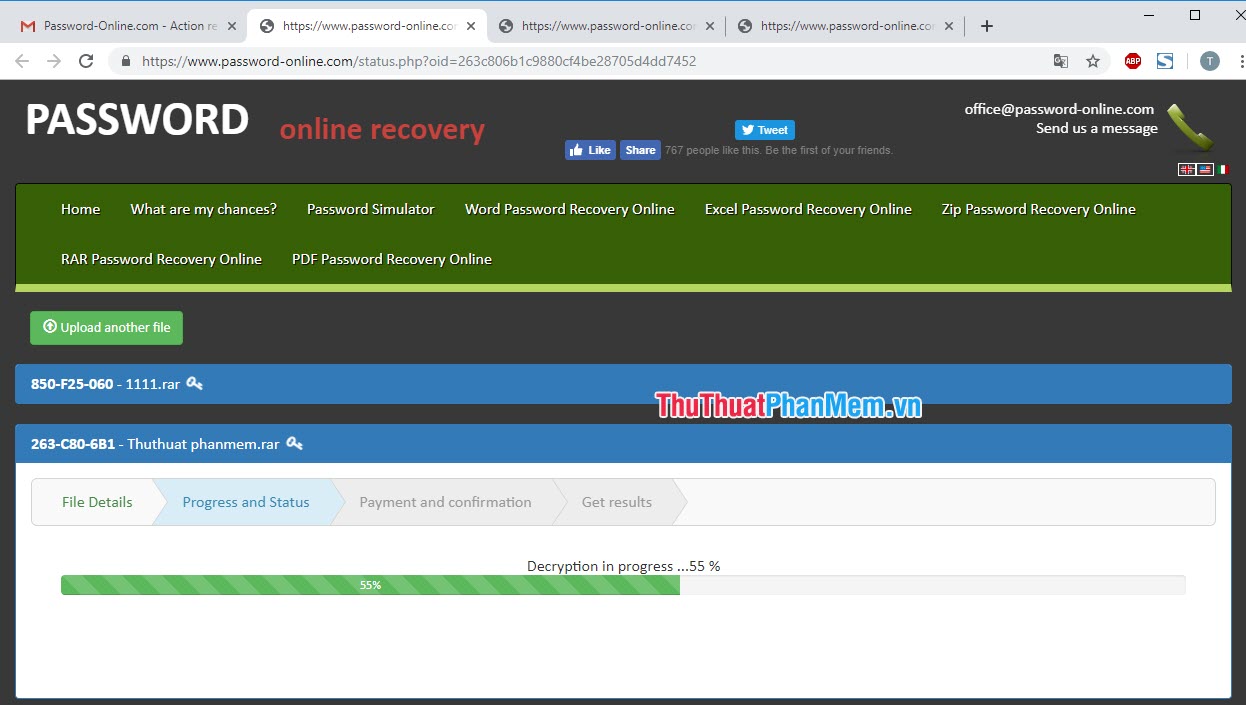The image size is (1246, 705).
Task: Open the Get results tab
Action: tap(616, 502)
